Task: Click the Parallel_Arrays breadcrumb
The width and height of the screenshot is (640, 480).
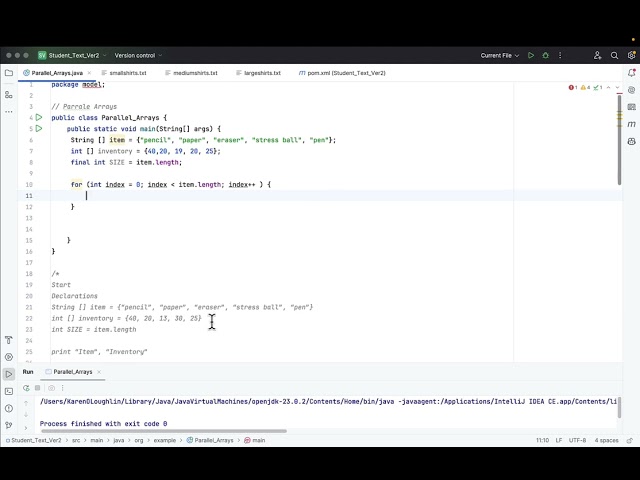Action: point(210,440)
